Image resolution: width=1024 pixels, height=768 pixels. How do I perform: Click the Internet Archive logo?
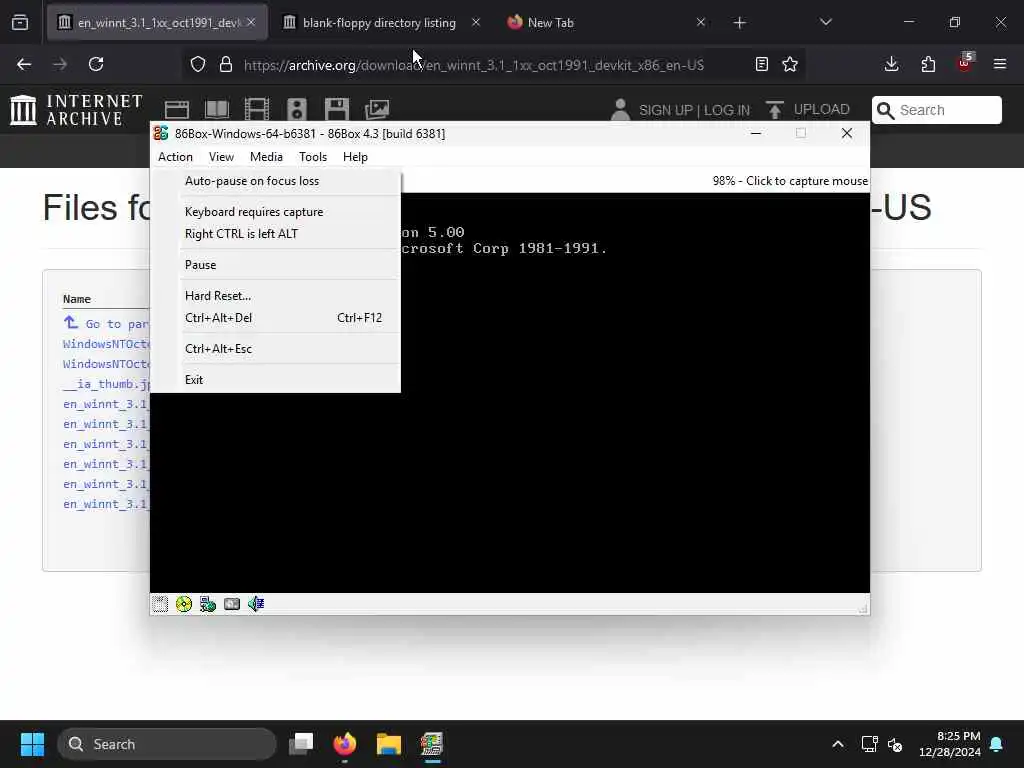coord(76,109)
